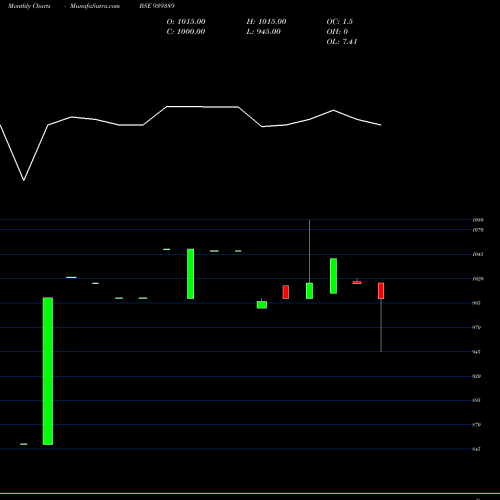Click the 1045 price axis label
This screenshot has width=500, height=500.
[478, 254]
